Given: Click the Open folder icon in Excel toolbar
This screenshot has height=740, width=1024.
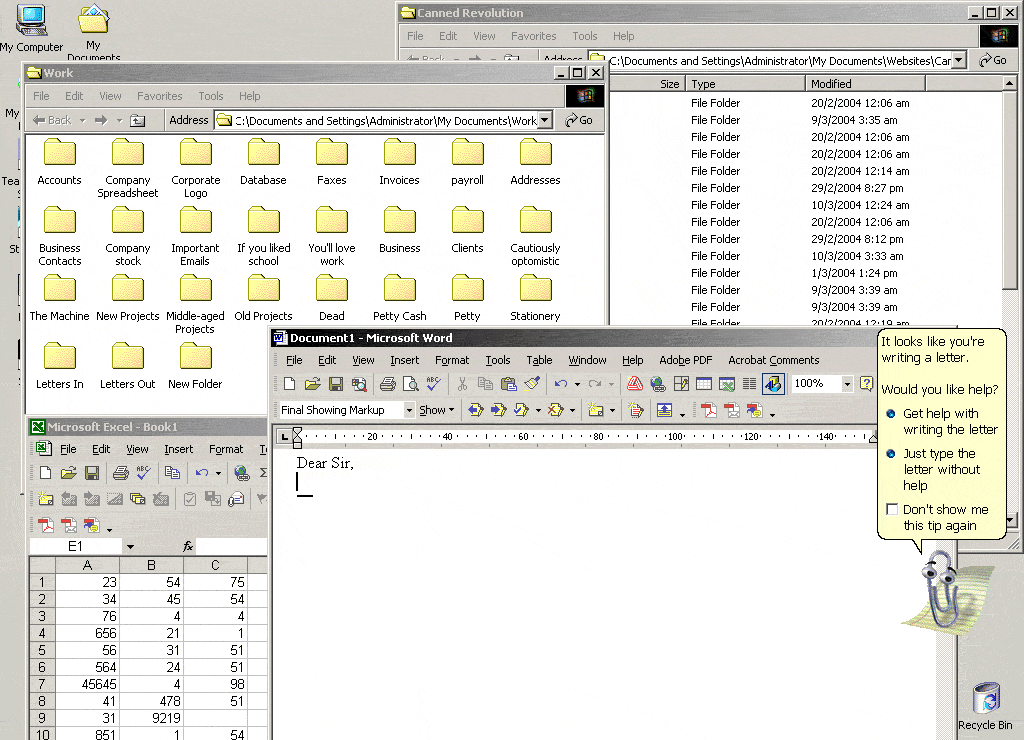Looking at the screenshot, I should [68, 473].
